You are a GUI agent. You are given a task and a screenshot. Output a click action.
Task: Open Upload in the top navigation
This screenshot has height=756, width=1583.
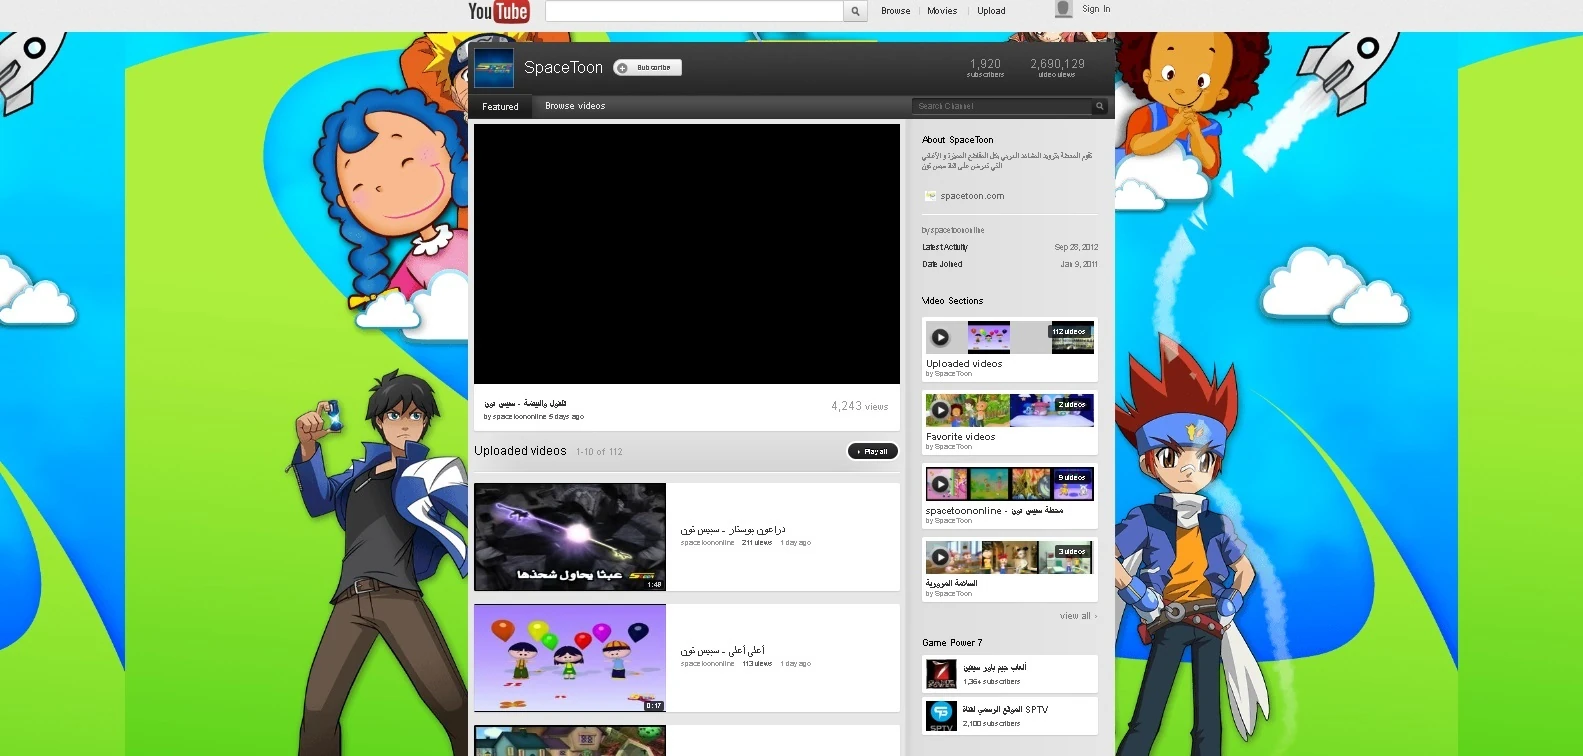click(x=991, y=11)
